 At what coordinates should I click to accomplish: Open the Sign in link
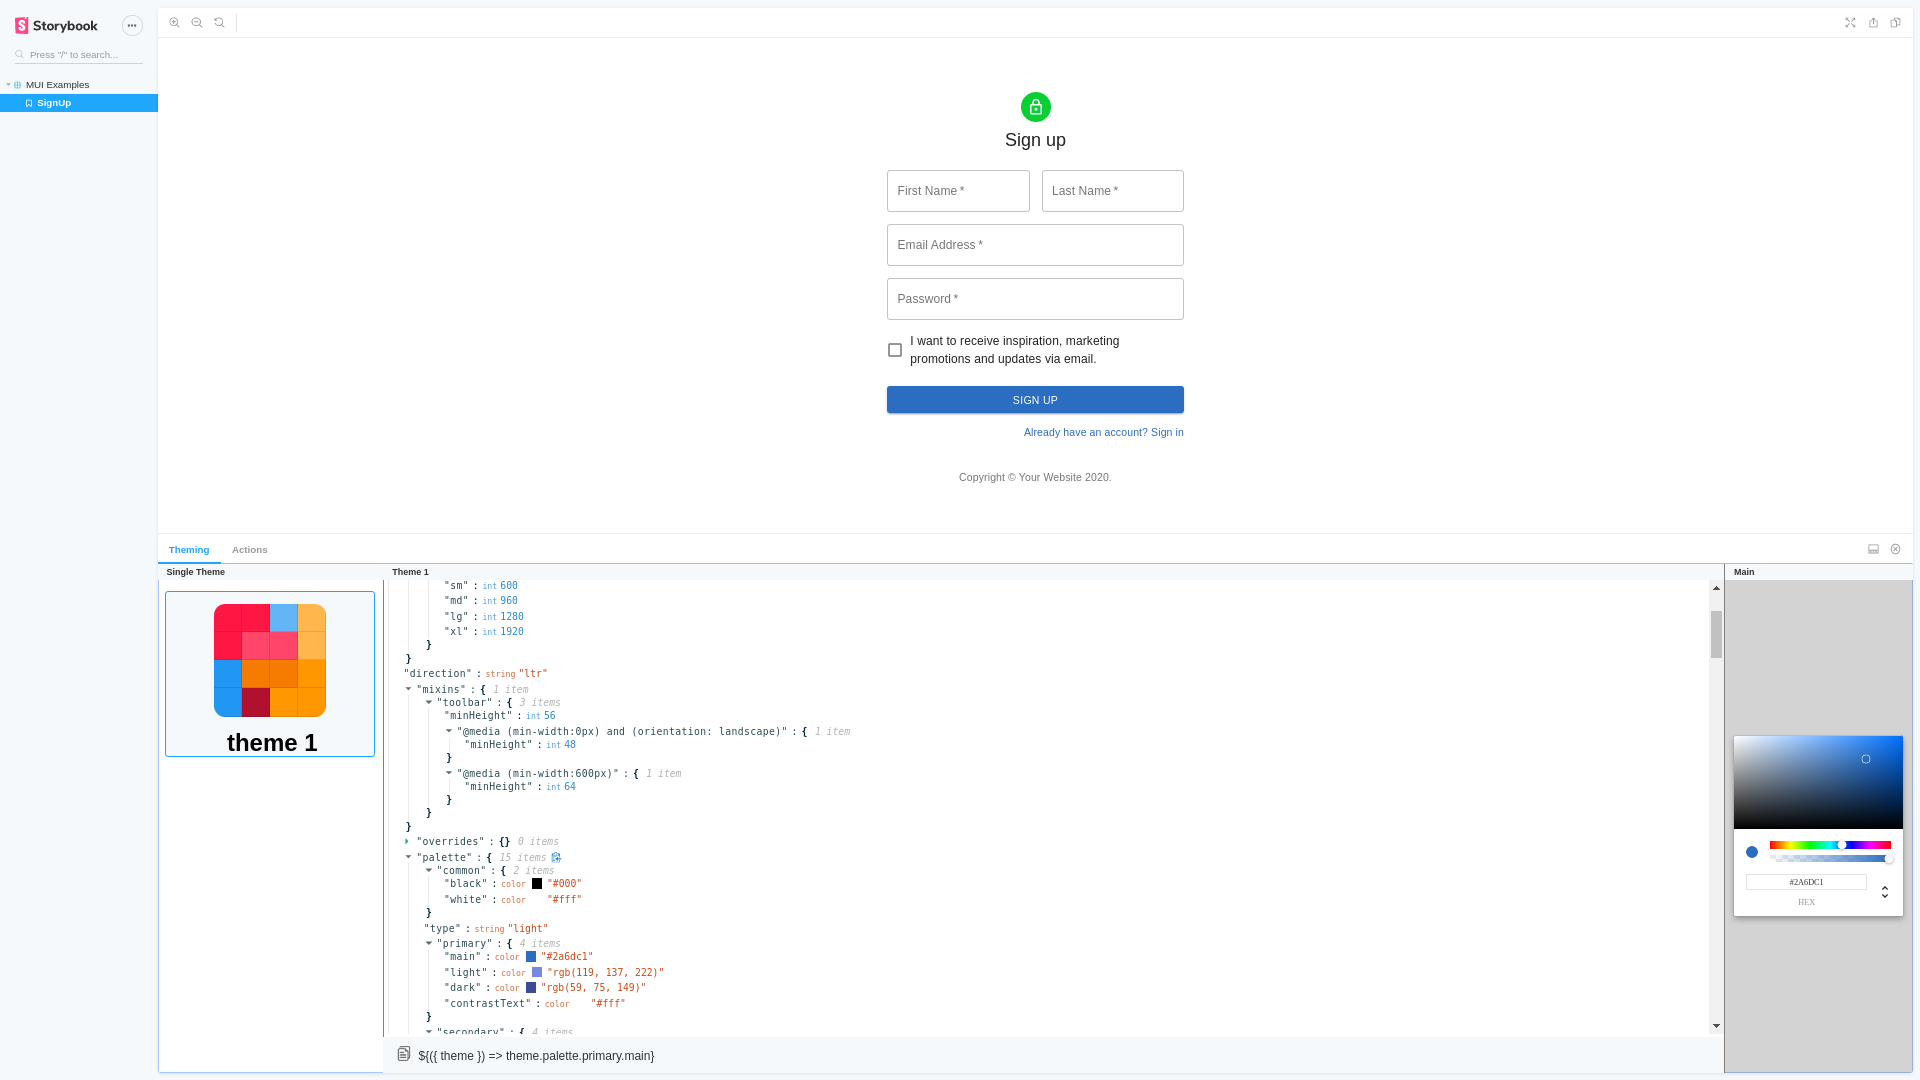click(1103, 432)
